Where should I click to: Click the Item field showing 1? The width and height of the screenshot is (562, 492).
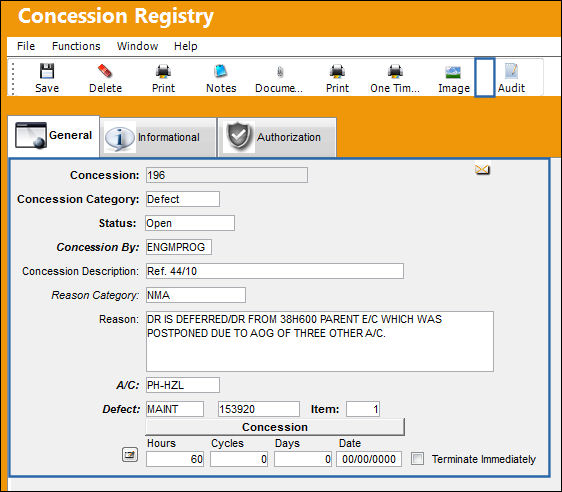pyautogui.click(x=363, y=409)
